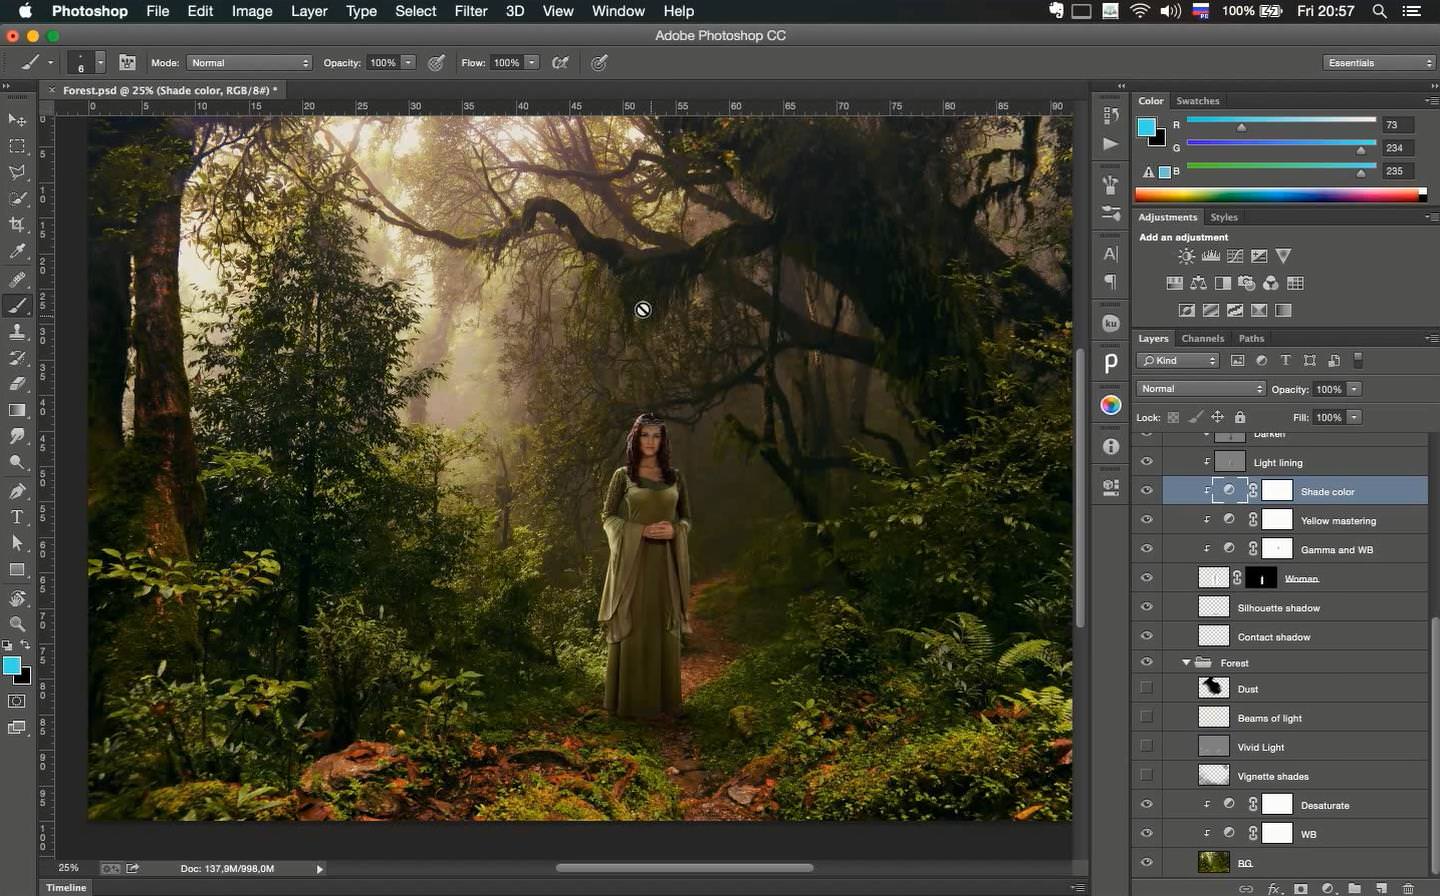The height and width of the screenshot is (896, 1440).
Task: Show the Beams of light layer
Action: click(1147, 717)
